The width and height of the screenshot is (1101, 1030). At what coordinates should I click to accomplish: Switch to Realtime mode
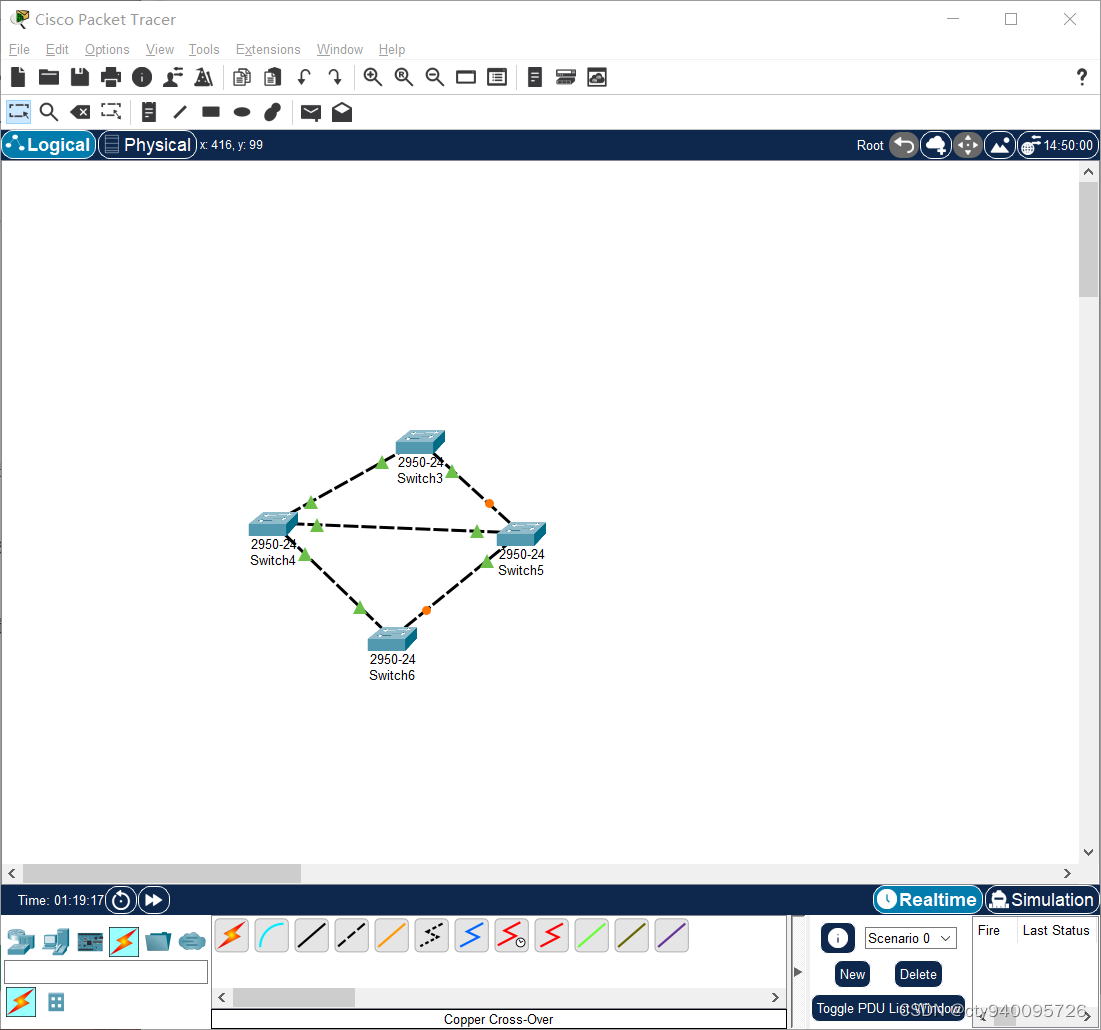click(x=928, y=899)
